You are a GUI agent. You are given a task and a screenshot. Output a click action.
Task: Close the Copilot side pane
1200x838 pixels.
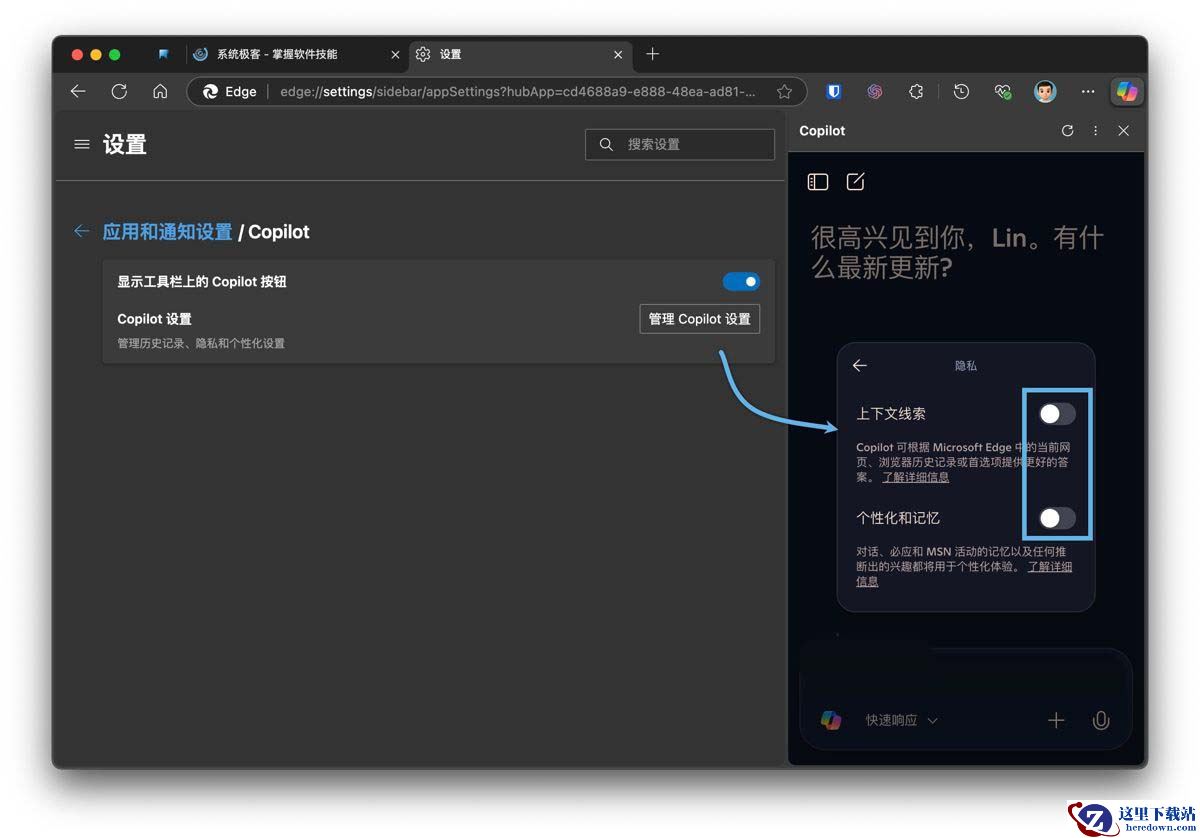click(x=1123, y=131)
